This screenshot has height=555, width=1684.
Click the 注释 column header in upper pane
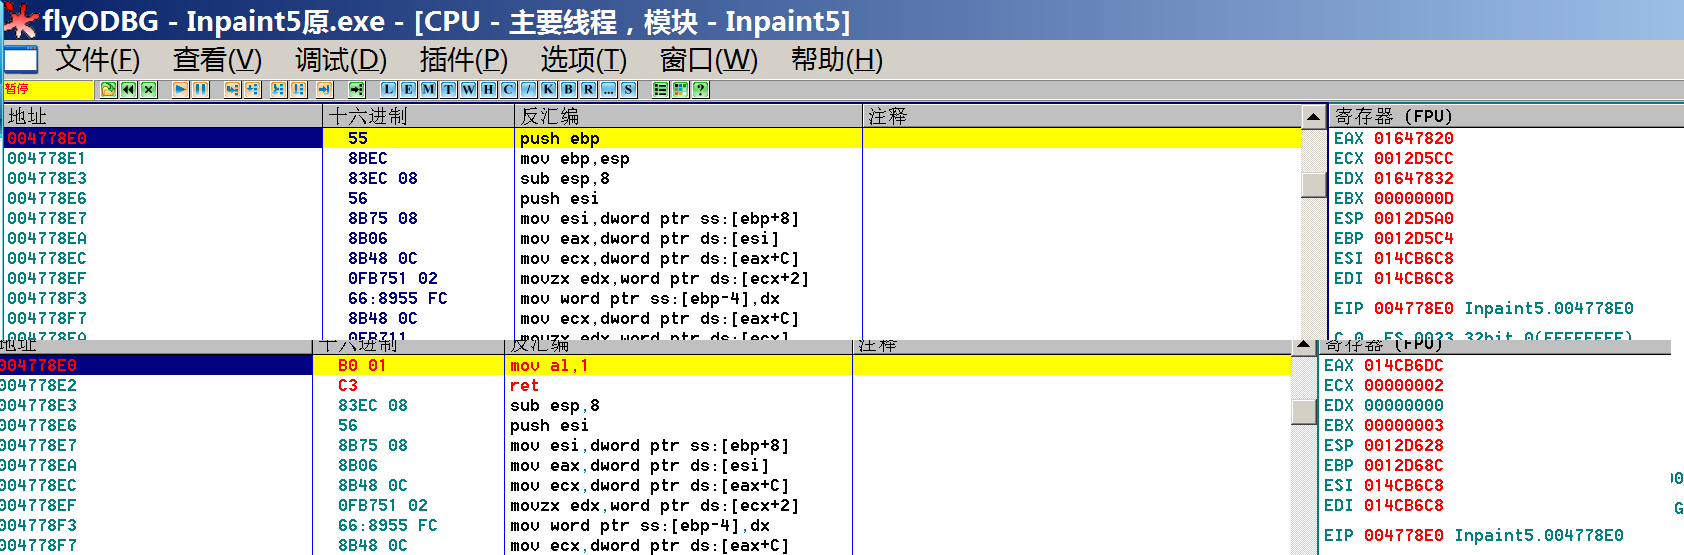coord(1082,116)
